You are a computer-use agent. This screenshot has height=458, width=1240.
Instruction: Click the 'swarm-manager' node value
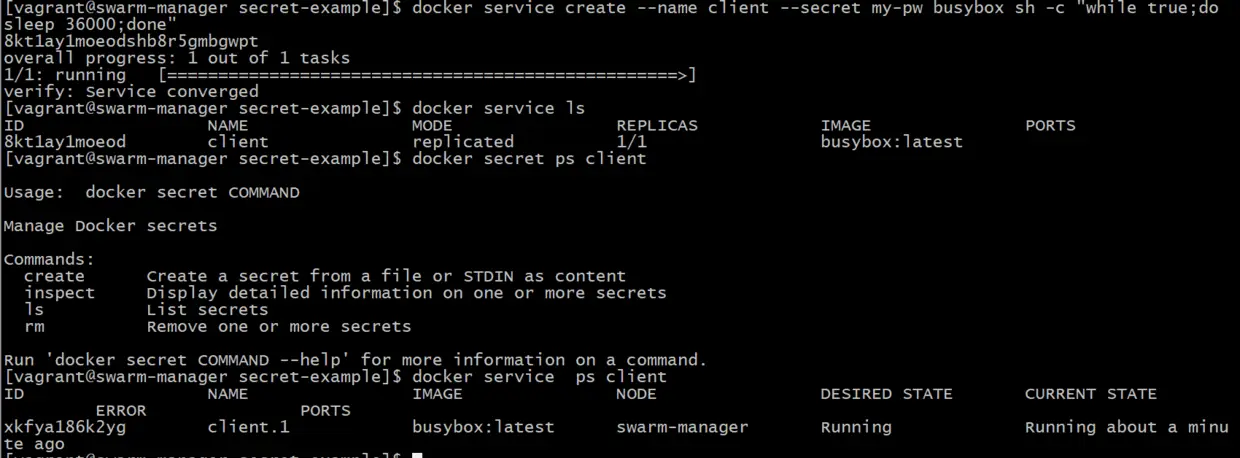pos(682,427)
